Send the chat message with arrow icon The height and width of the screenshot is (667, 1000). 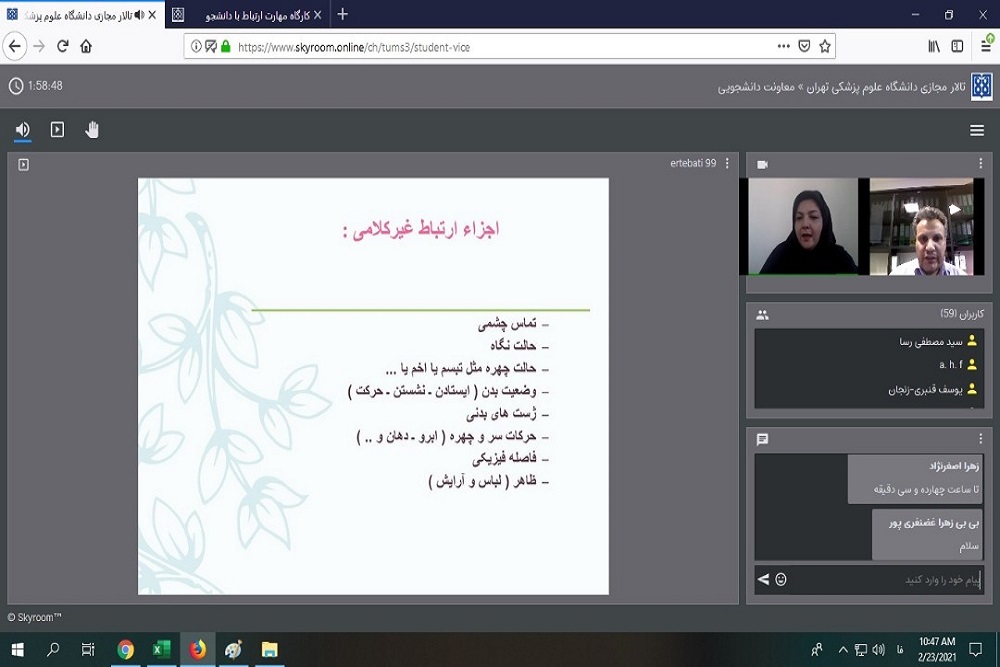coord(764,579)
